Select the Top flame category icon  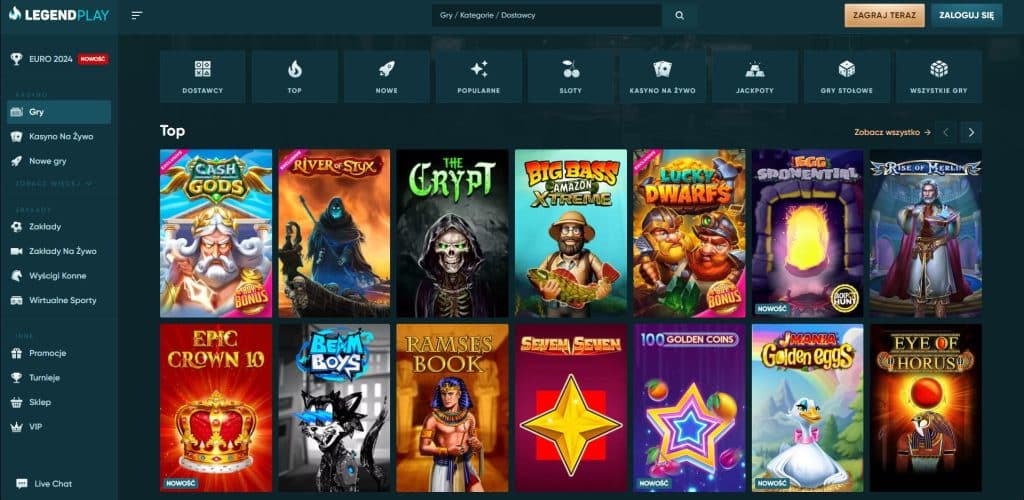[294, 77]
